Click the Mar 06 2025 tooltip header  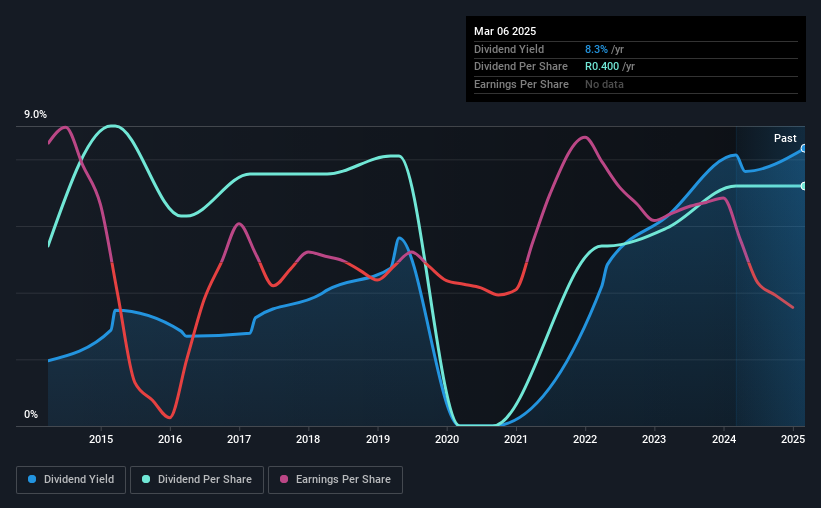pos(505,31)
